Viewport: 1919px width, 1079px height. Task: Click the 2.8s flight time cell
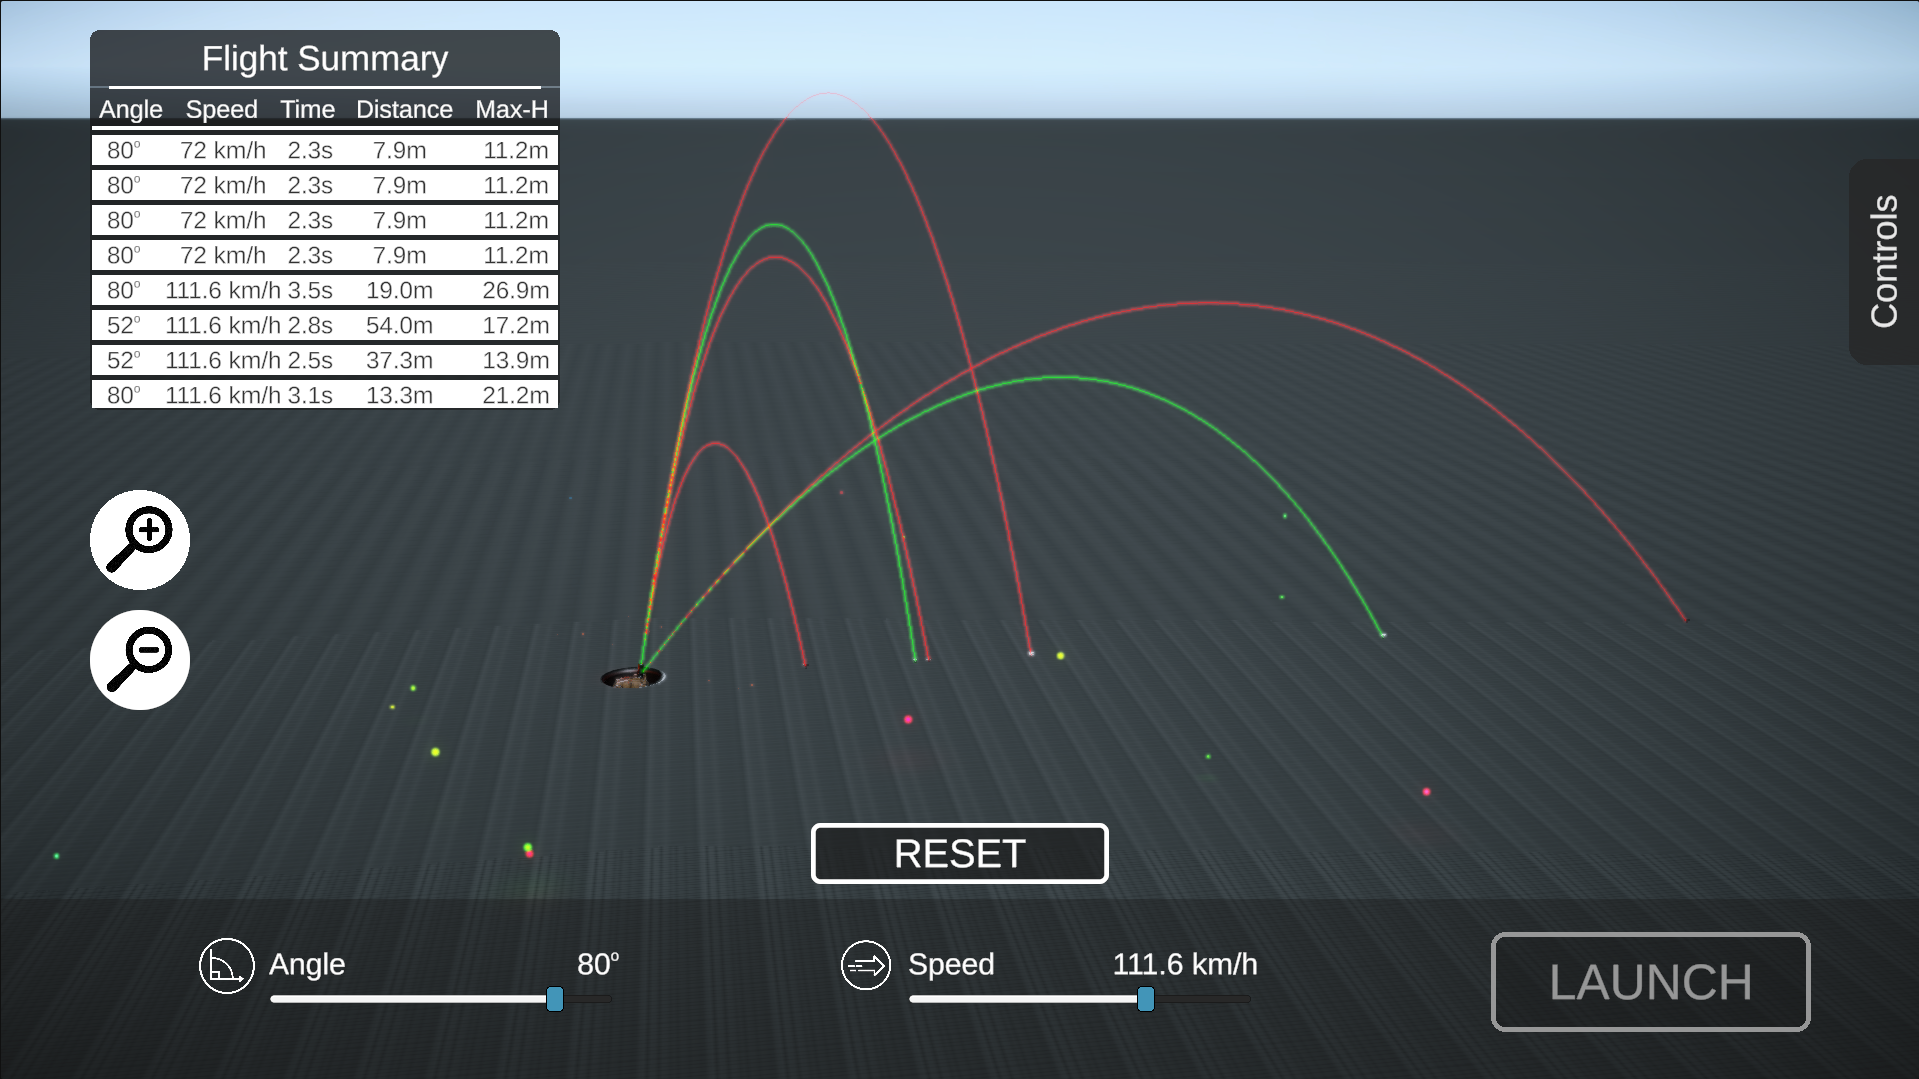click(x=310, y=325)
